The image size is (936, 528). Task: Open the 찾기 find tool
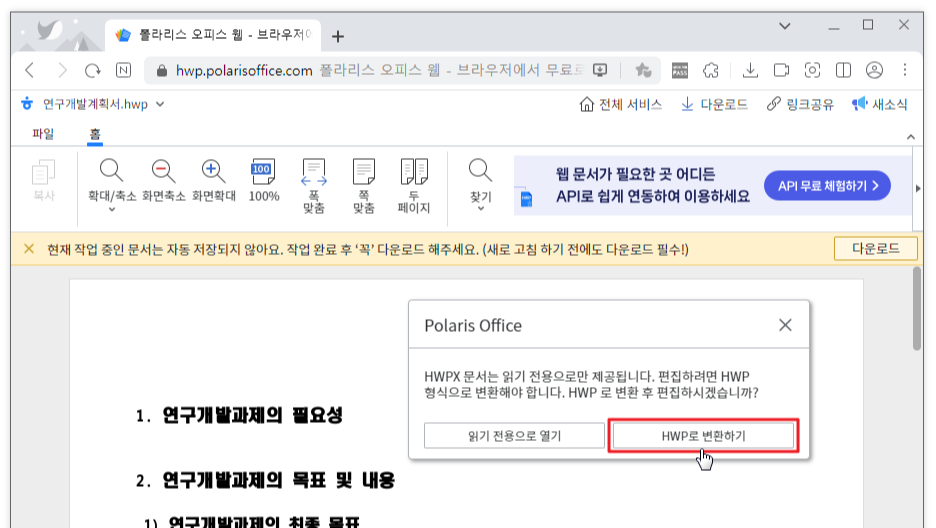coord(481,184)
